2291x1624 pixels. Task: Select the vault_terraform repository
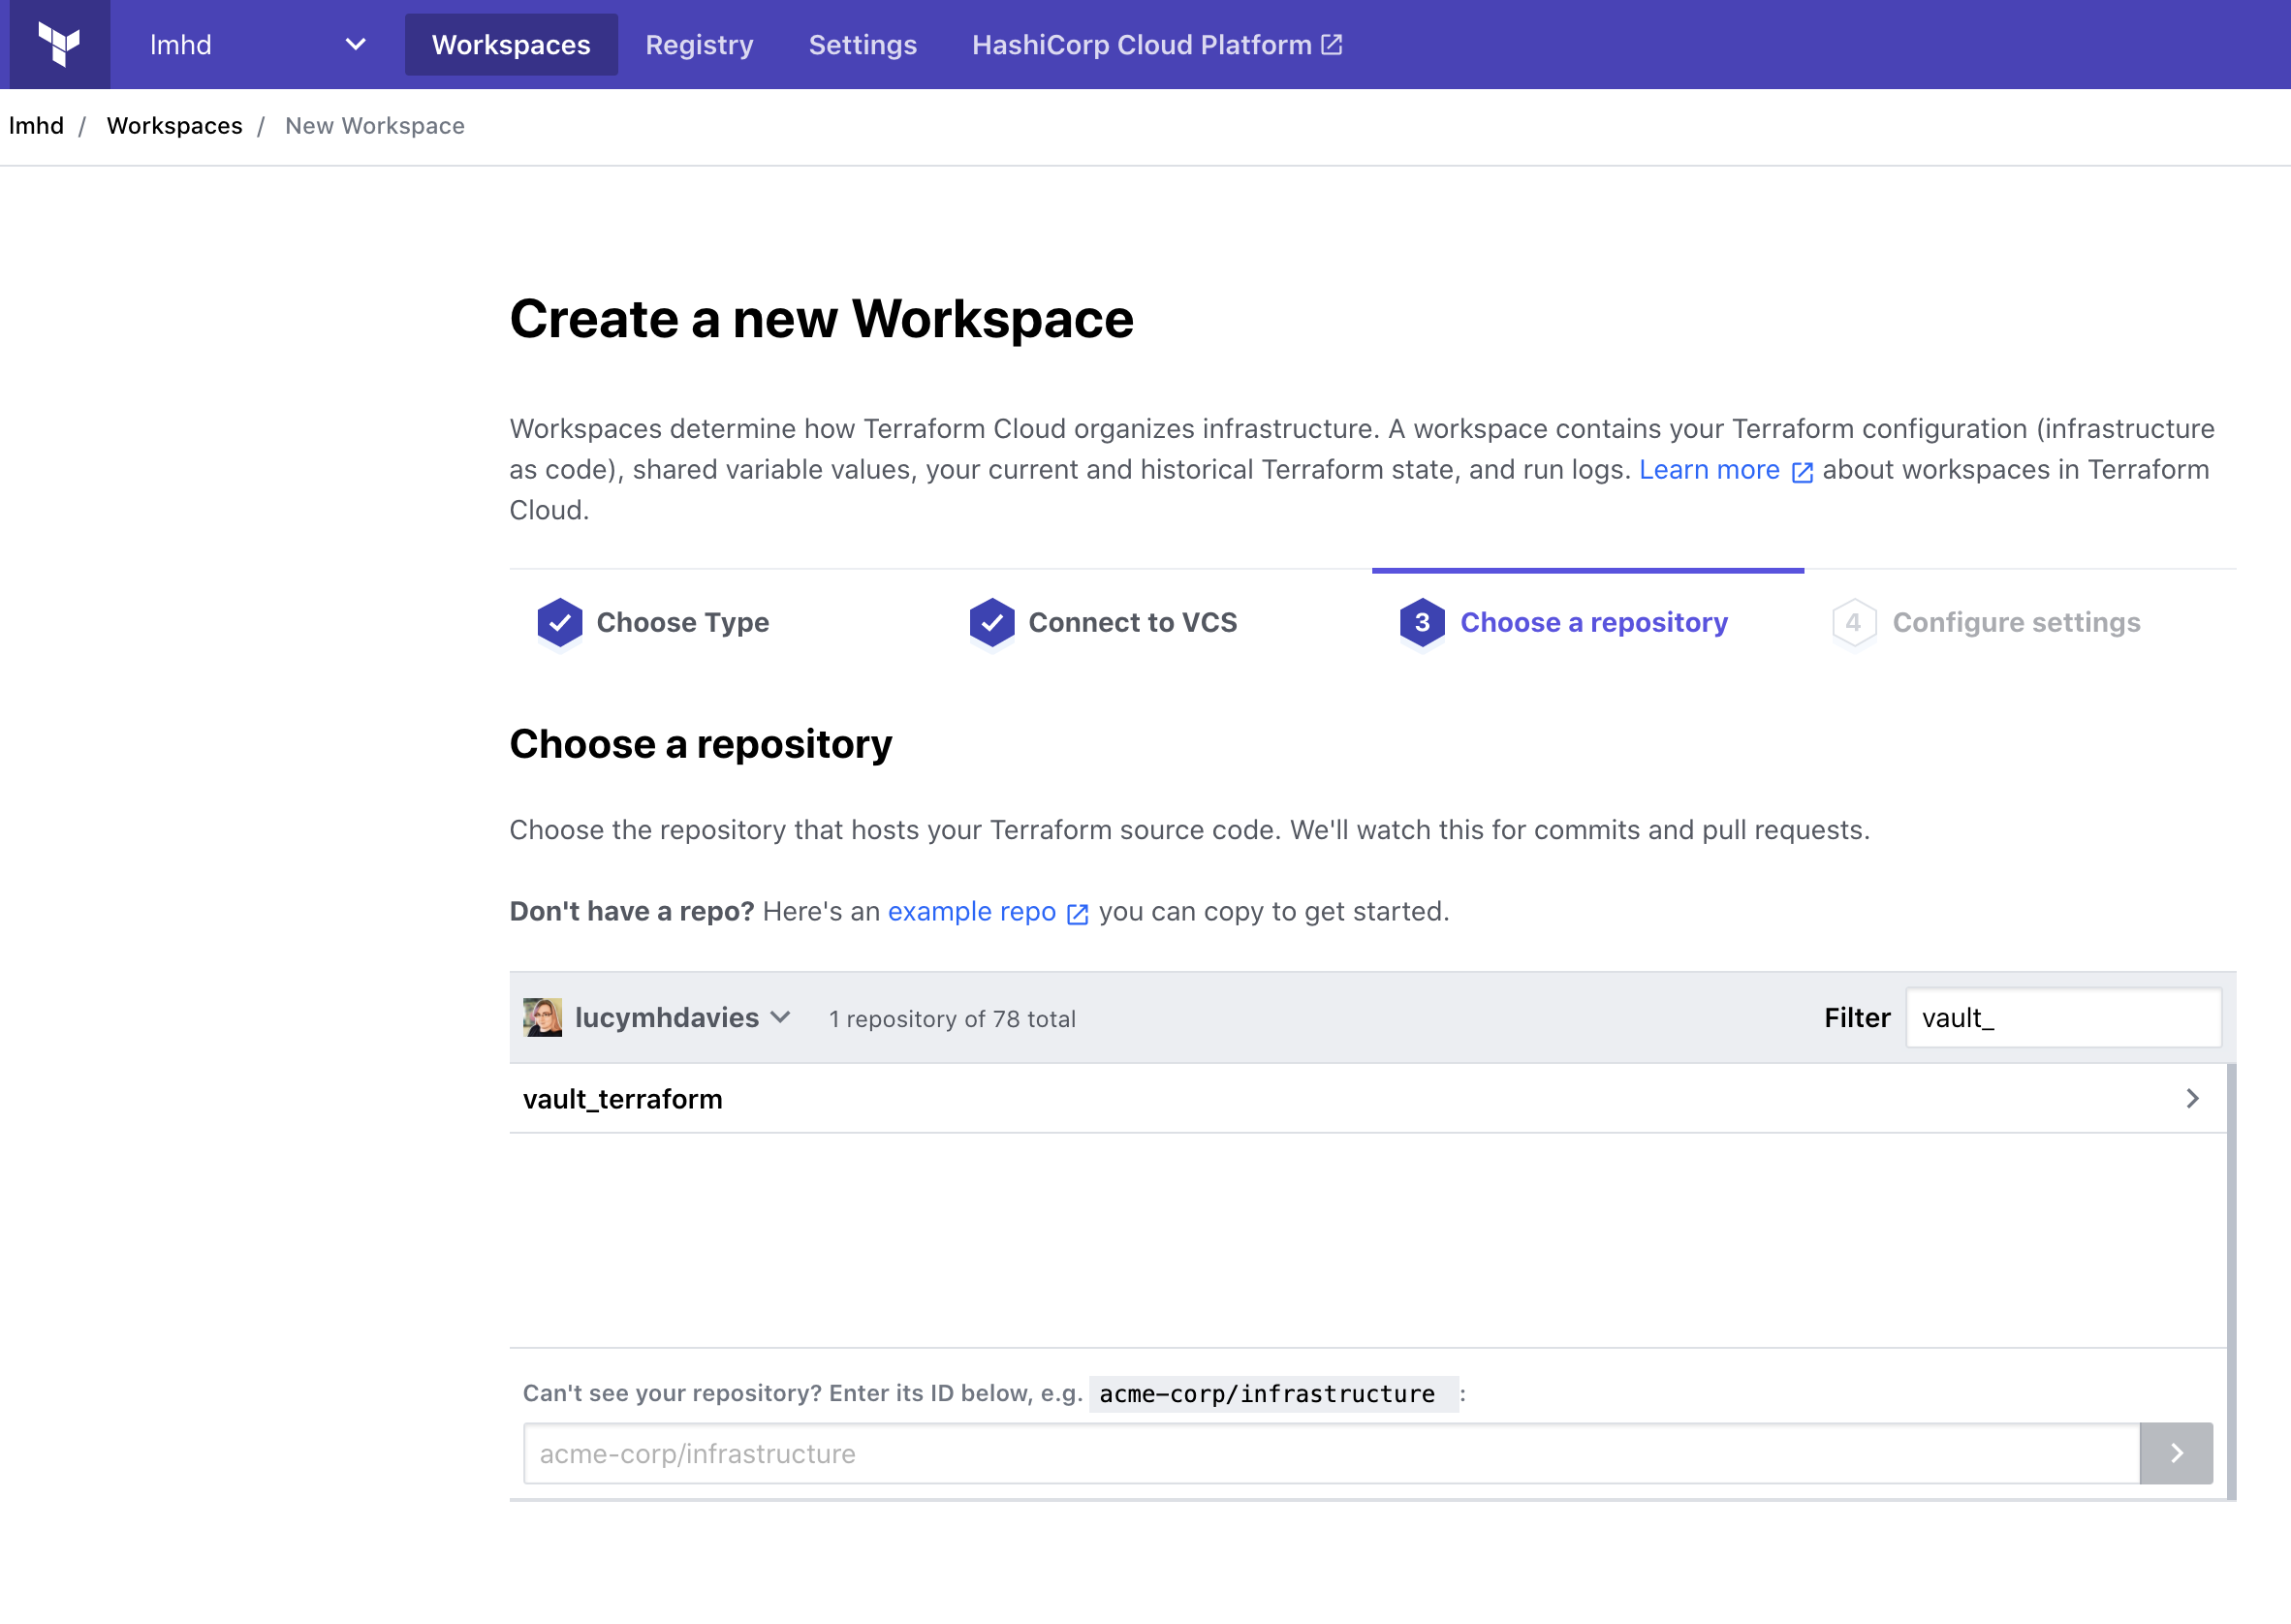(x=622, y=1098)
